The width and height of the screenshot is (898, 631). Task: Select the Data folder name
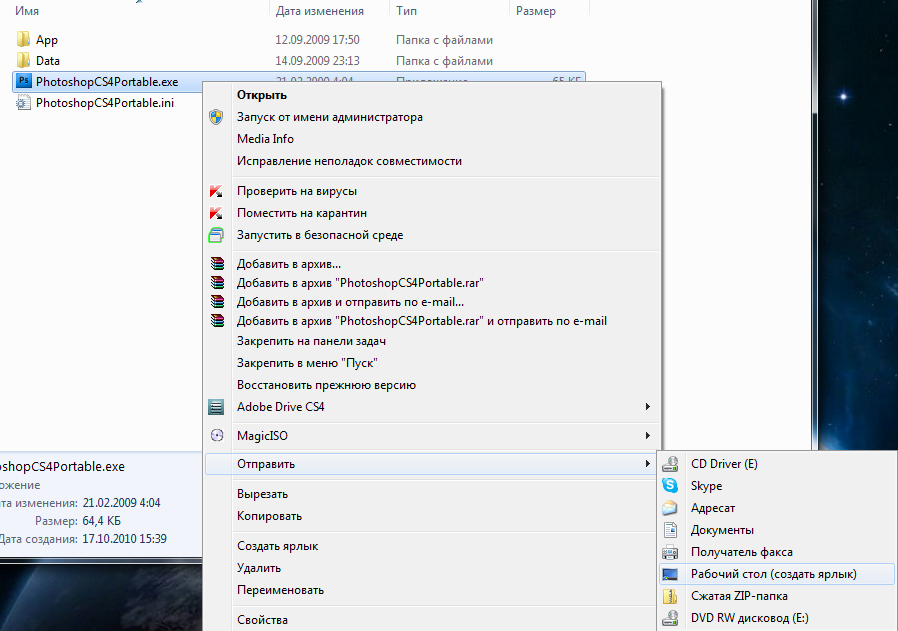(48, 61)
